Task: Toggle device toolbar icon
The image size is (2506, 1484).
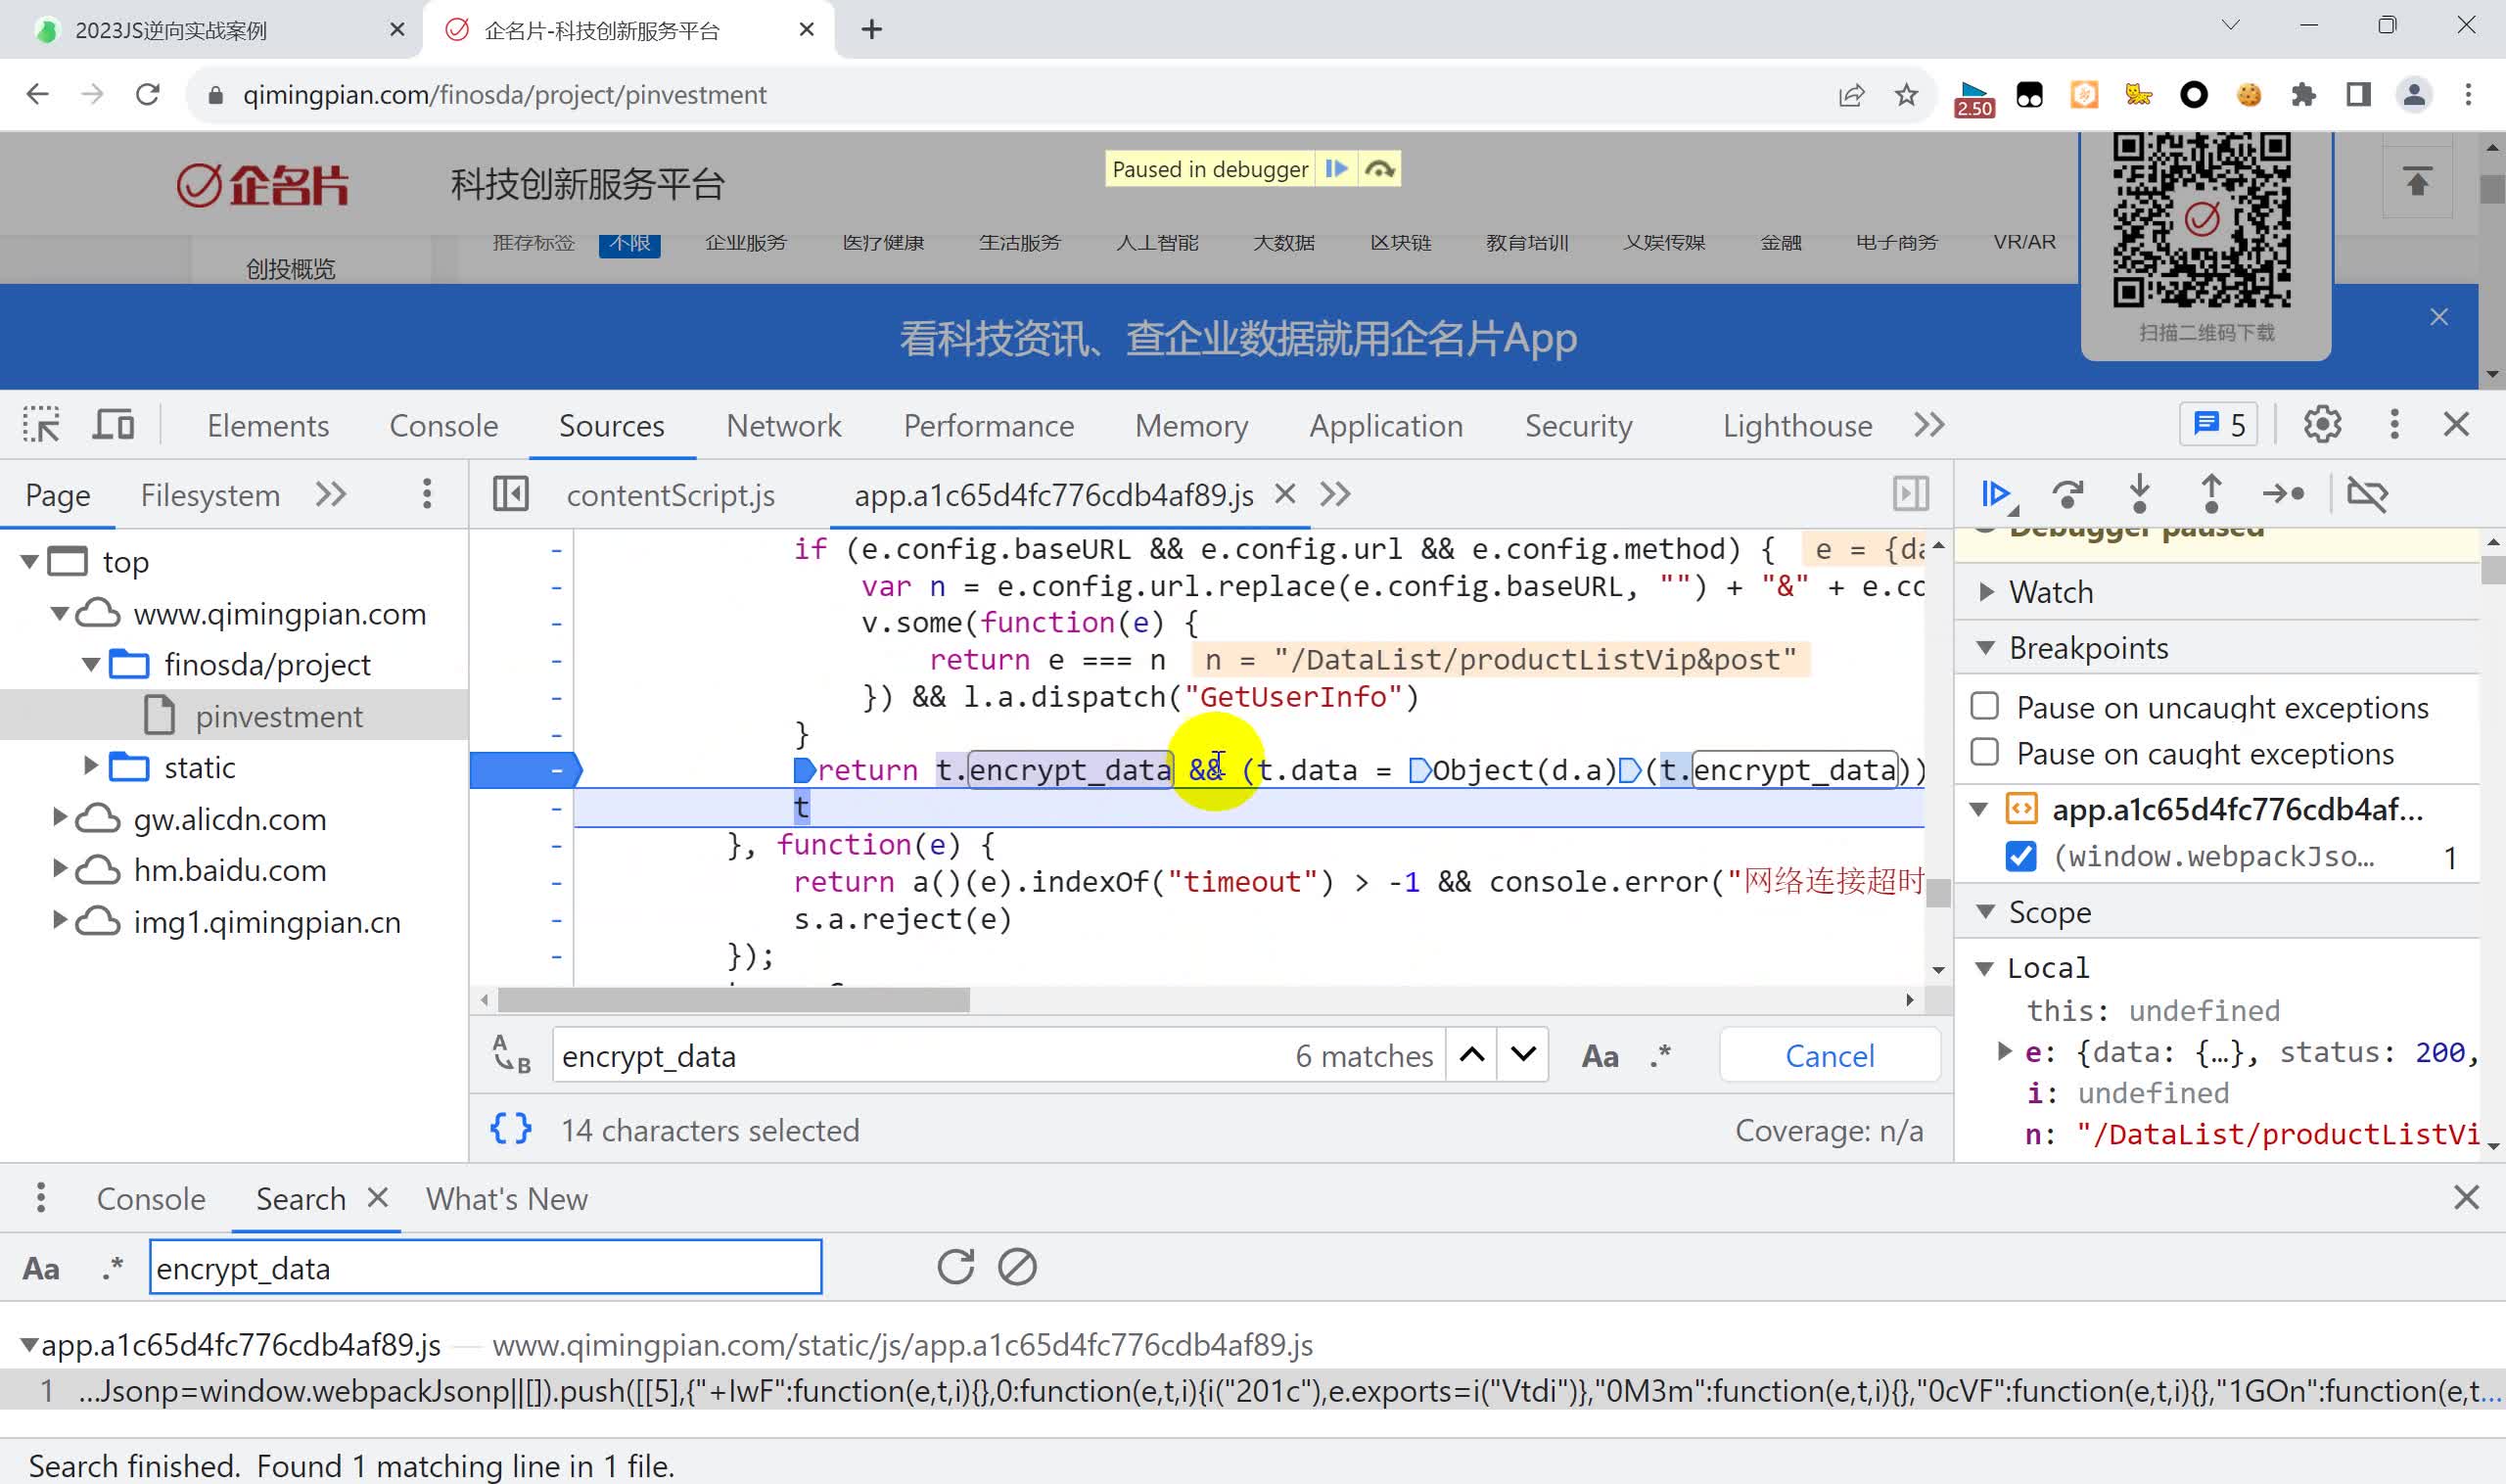Action: pyautogui.click(x=113, y=425)
